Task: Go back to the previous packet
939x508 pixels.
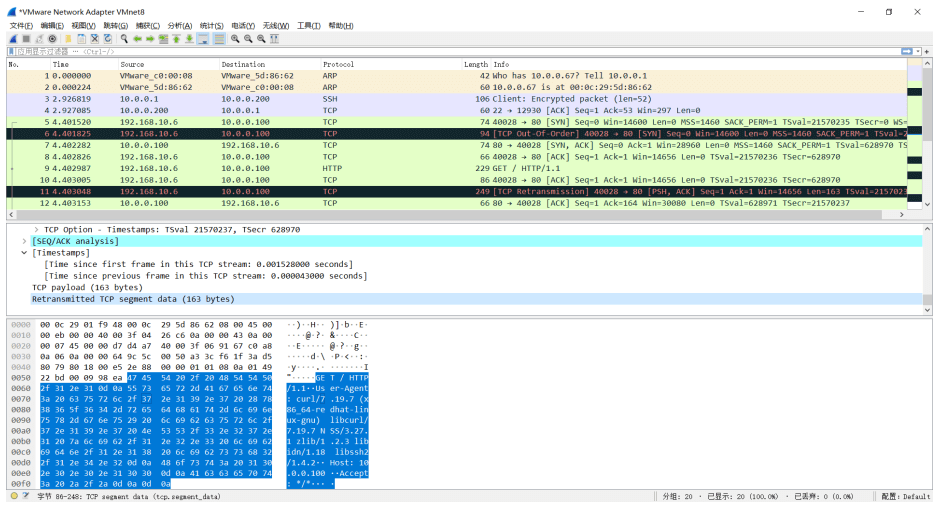Action: point(137,39)
